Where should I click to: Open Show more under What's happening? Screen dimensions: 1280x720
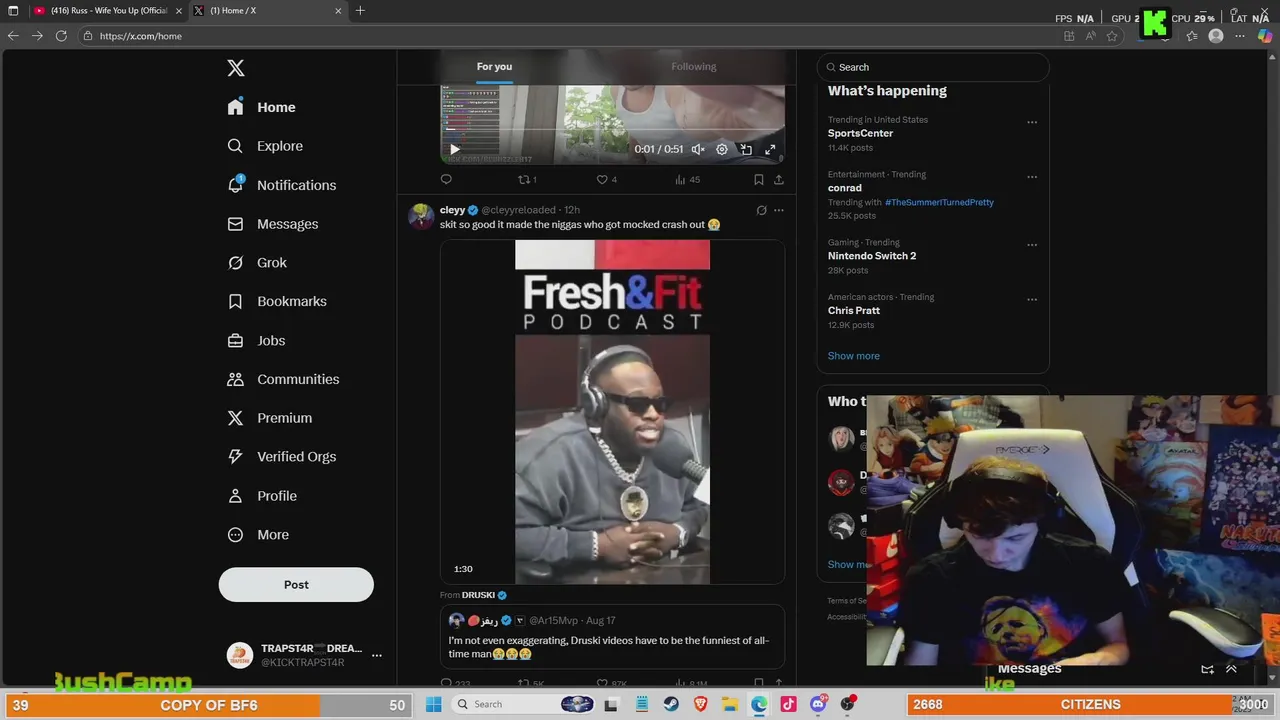pos(854,356)
